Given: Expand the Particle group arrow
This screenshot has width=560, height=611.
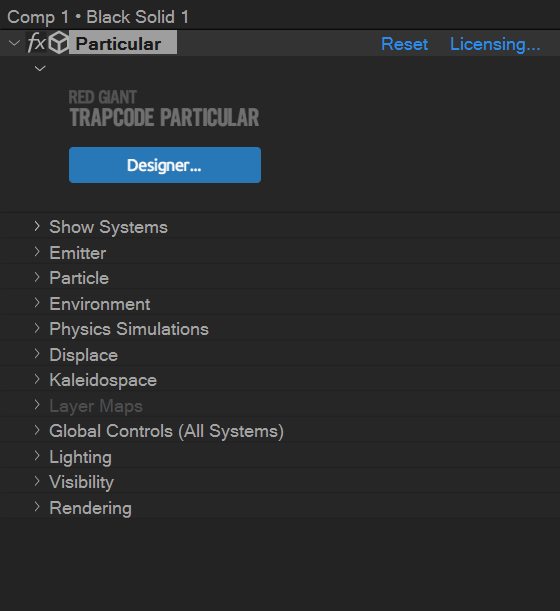Looking at the screenshot, I should (37, 277).
